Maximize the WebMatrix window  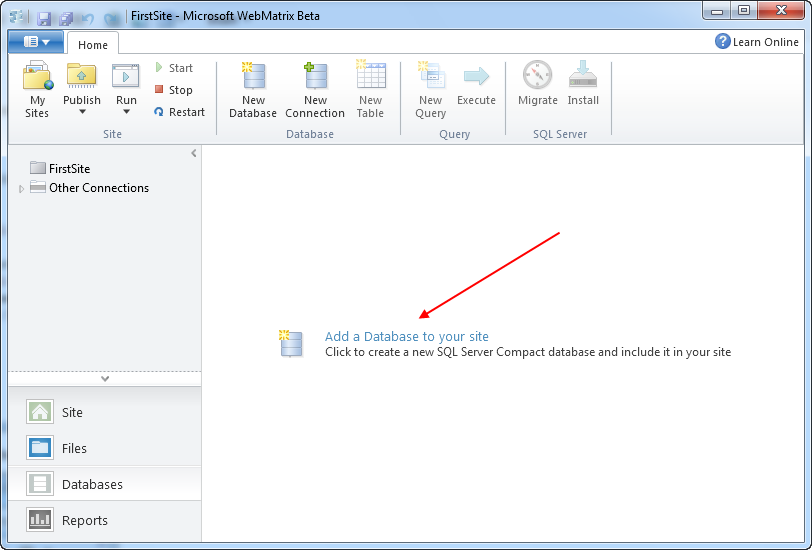744,11
